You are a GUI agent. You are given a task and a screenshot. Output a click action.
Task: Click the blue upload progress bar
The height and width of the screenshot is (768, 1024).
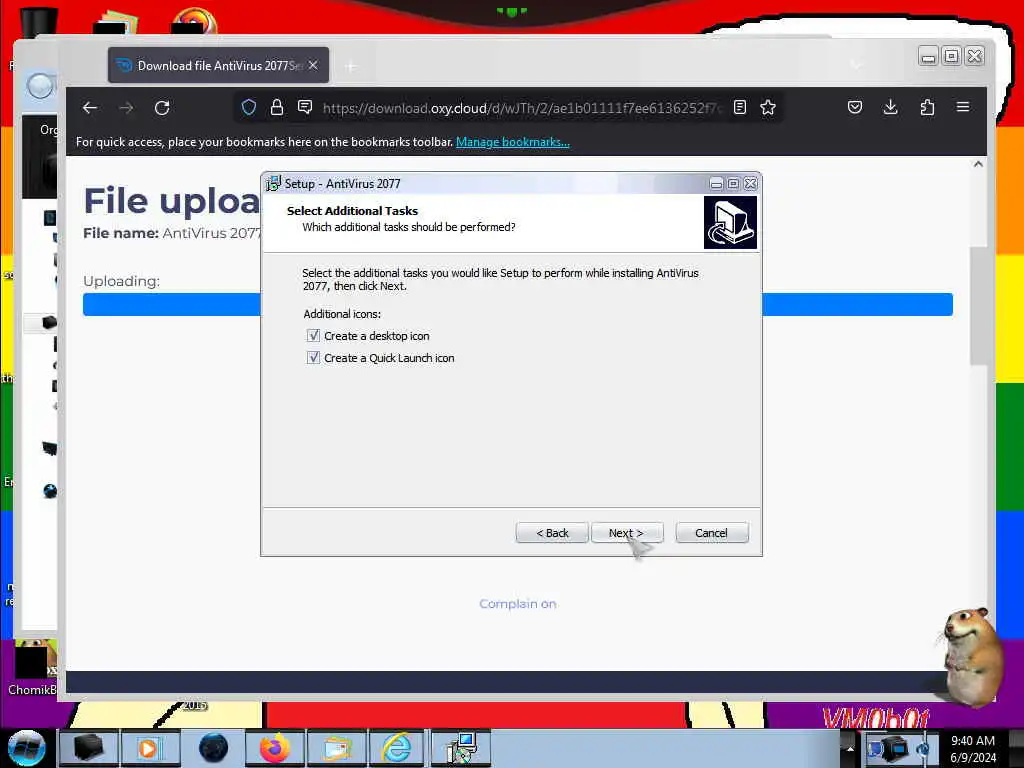517,304
